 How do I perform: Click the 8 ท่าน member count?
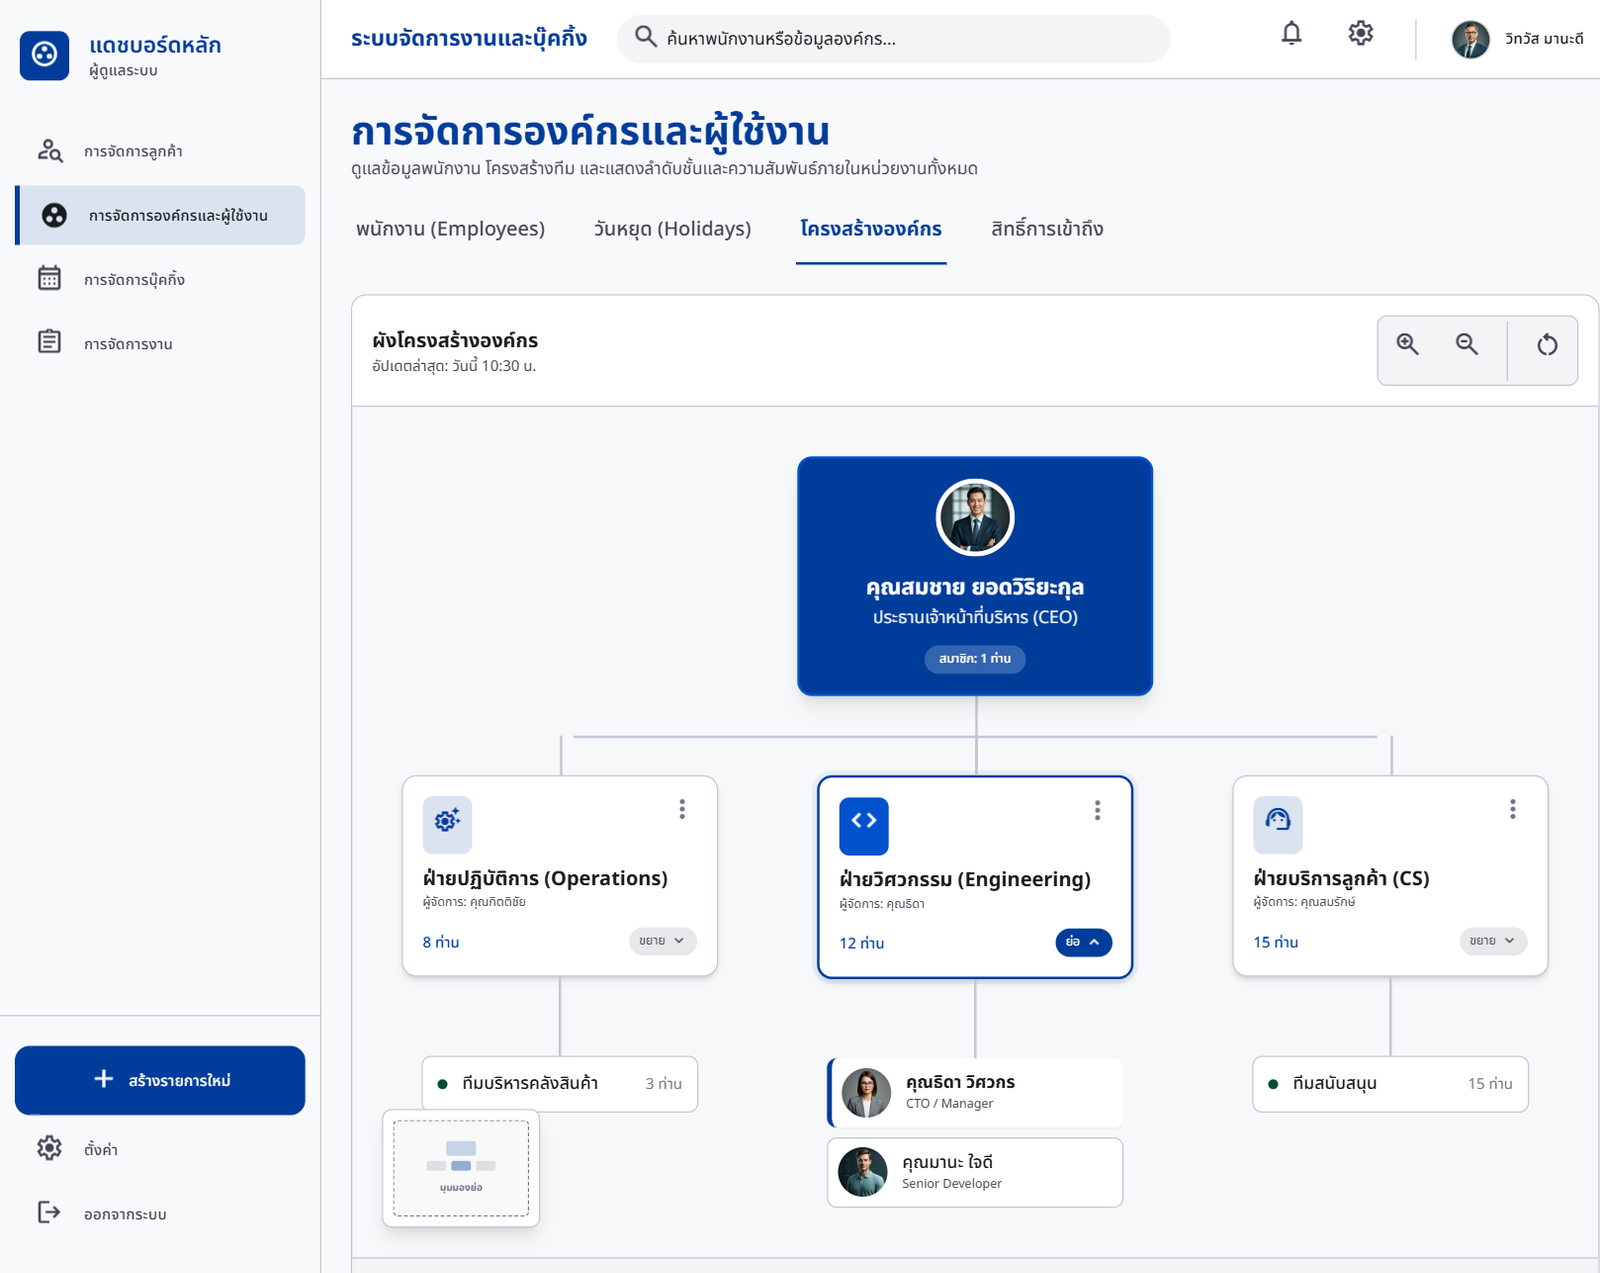coord(441,942)
